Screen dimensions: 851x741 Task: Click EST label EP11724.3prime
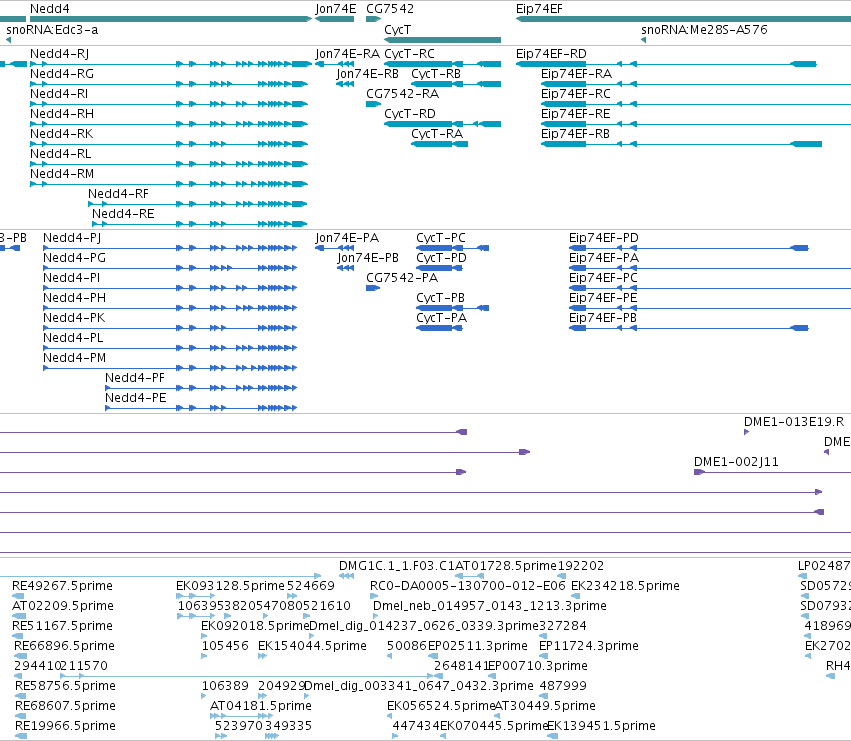coord(588,646)
